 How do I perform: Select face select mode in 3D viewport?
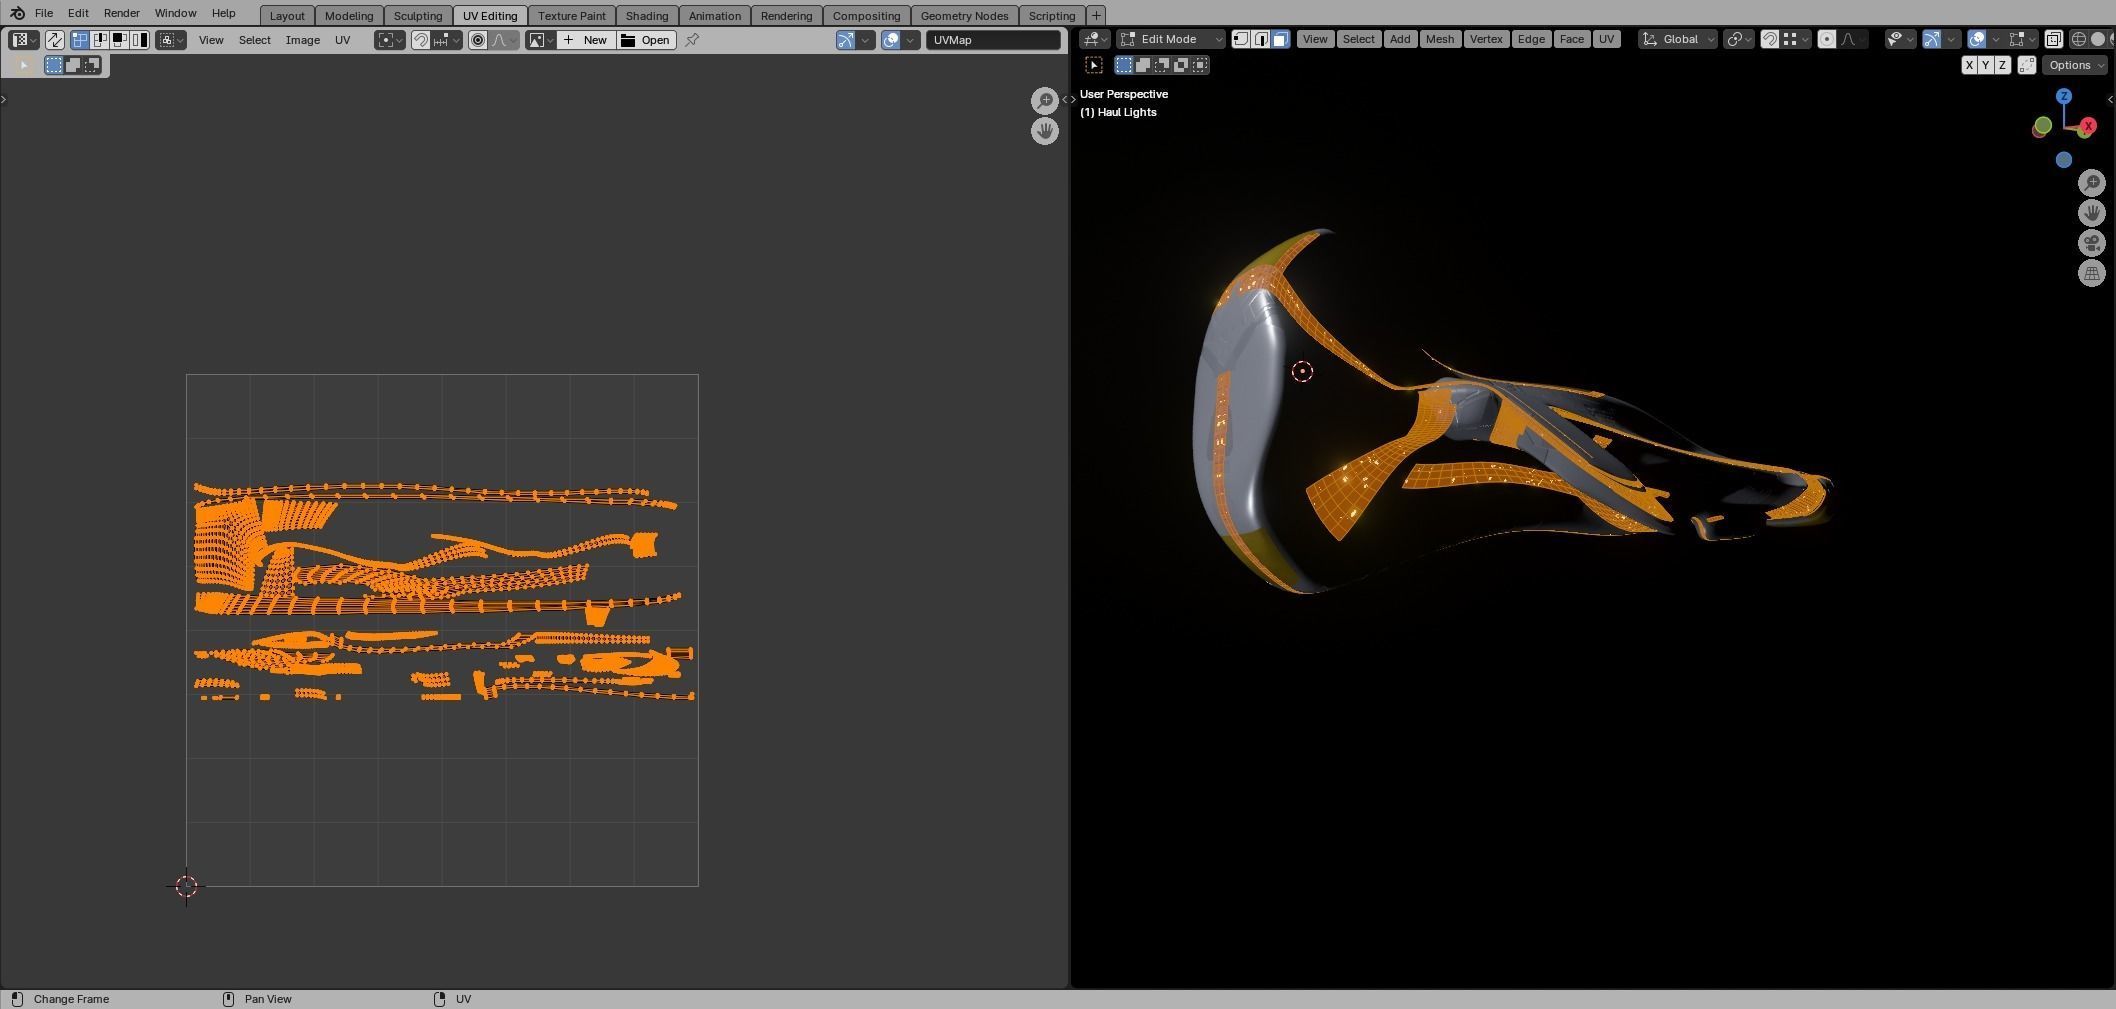tap(1280, 39)
